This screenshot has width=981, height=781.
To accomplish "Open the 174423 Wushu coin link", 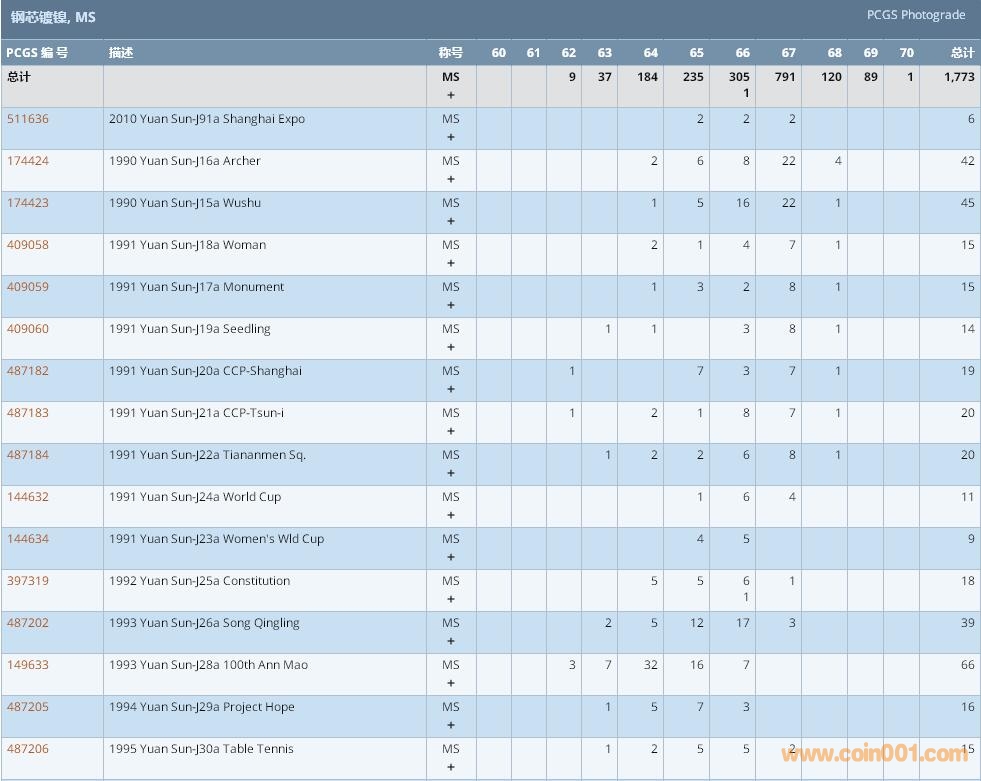I will [28, 203].
